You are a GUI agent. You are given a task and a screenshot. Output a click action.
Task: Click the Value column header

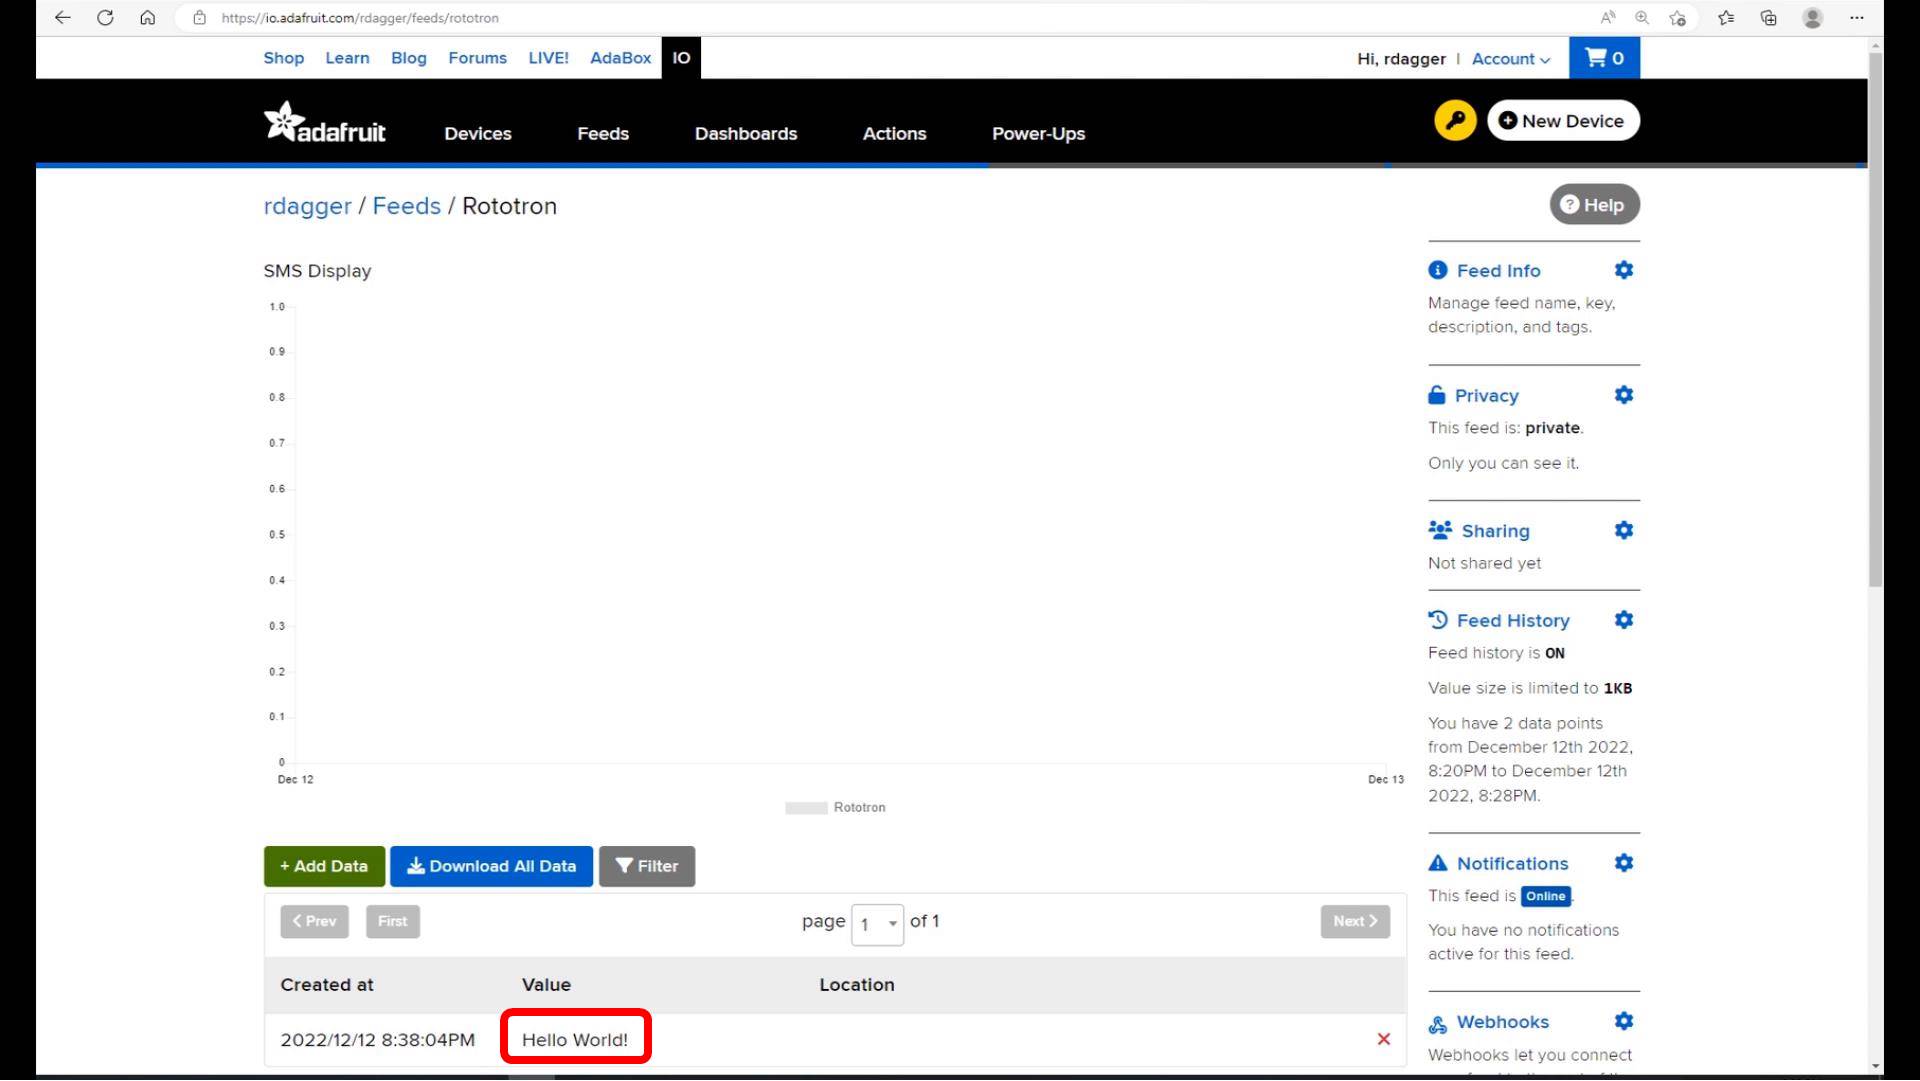[x=546, y=985]
